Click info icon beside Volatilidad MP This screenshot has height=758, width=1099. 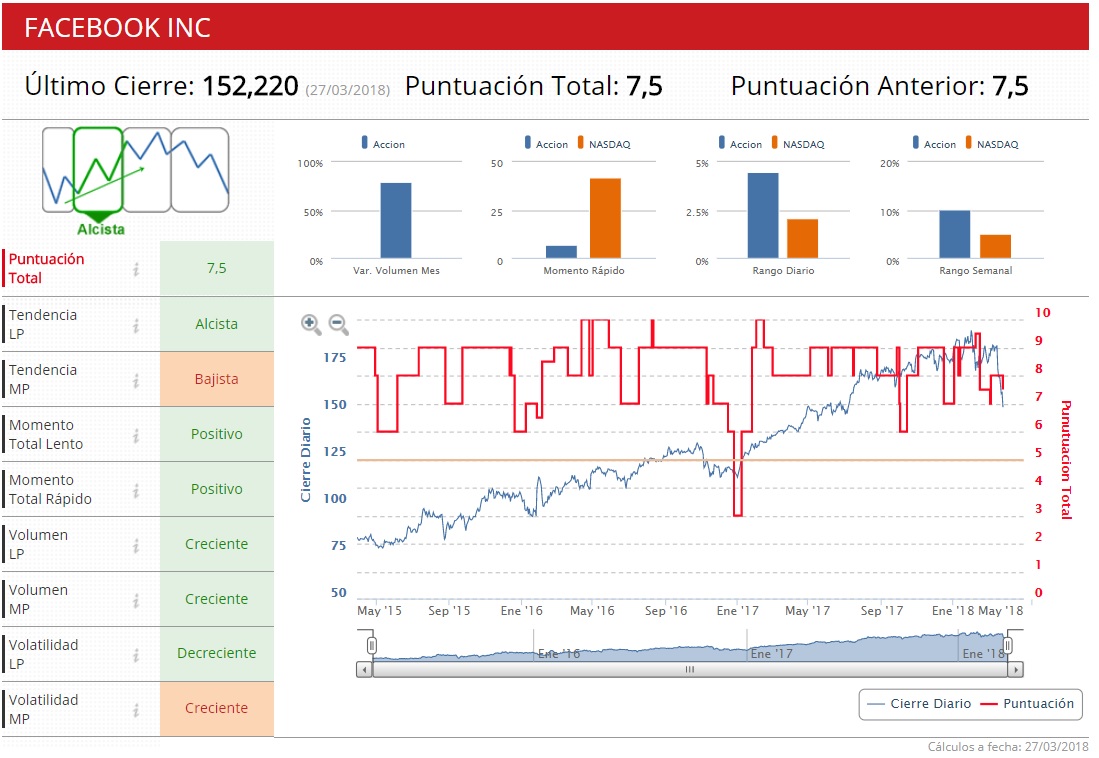[x=136, y=710]
